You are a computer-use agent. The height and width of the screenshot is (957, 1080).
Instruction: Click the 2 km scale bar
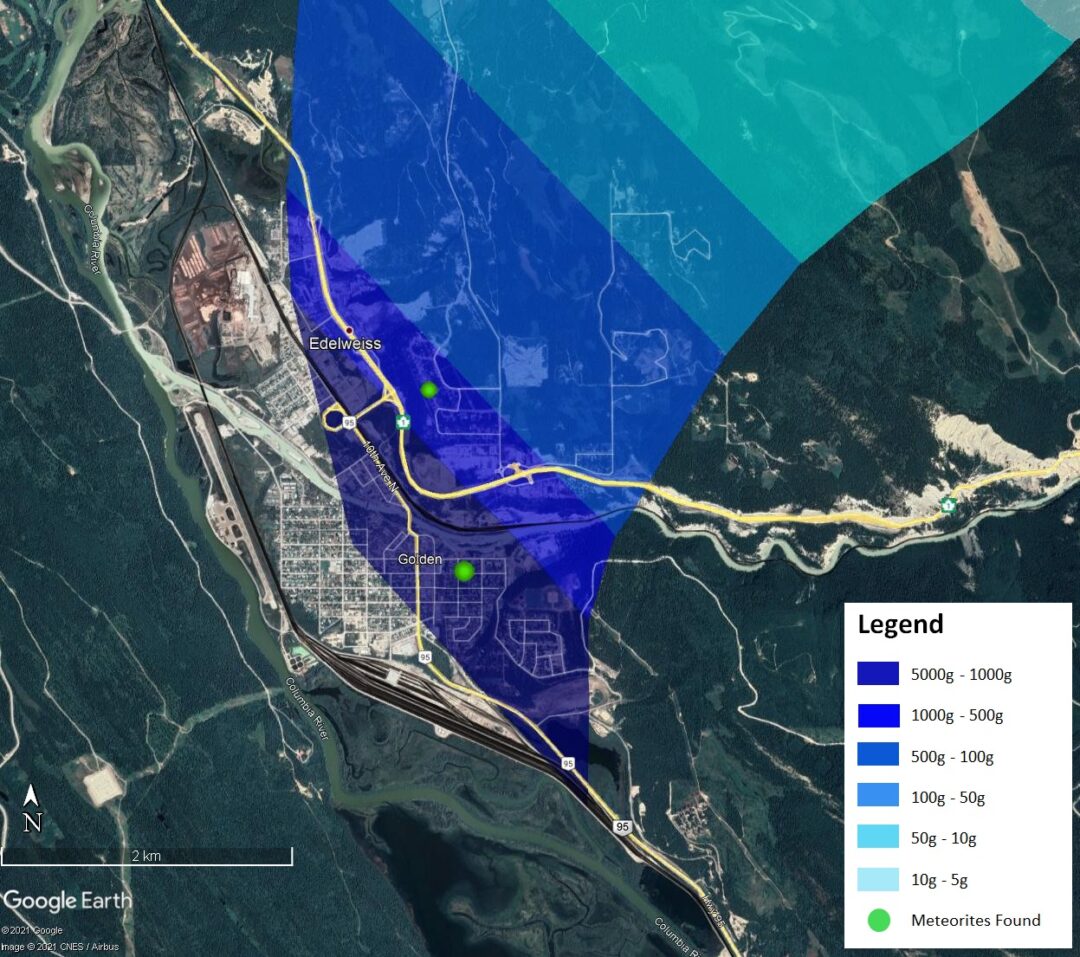point(146,857)
